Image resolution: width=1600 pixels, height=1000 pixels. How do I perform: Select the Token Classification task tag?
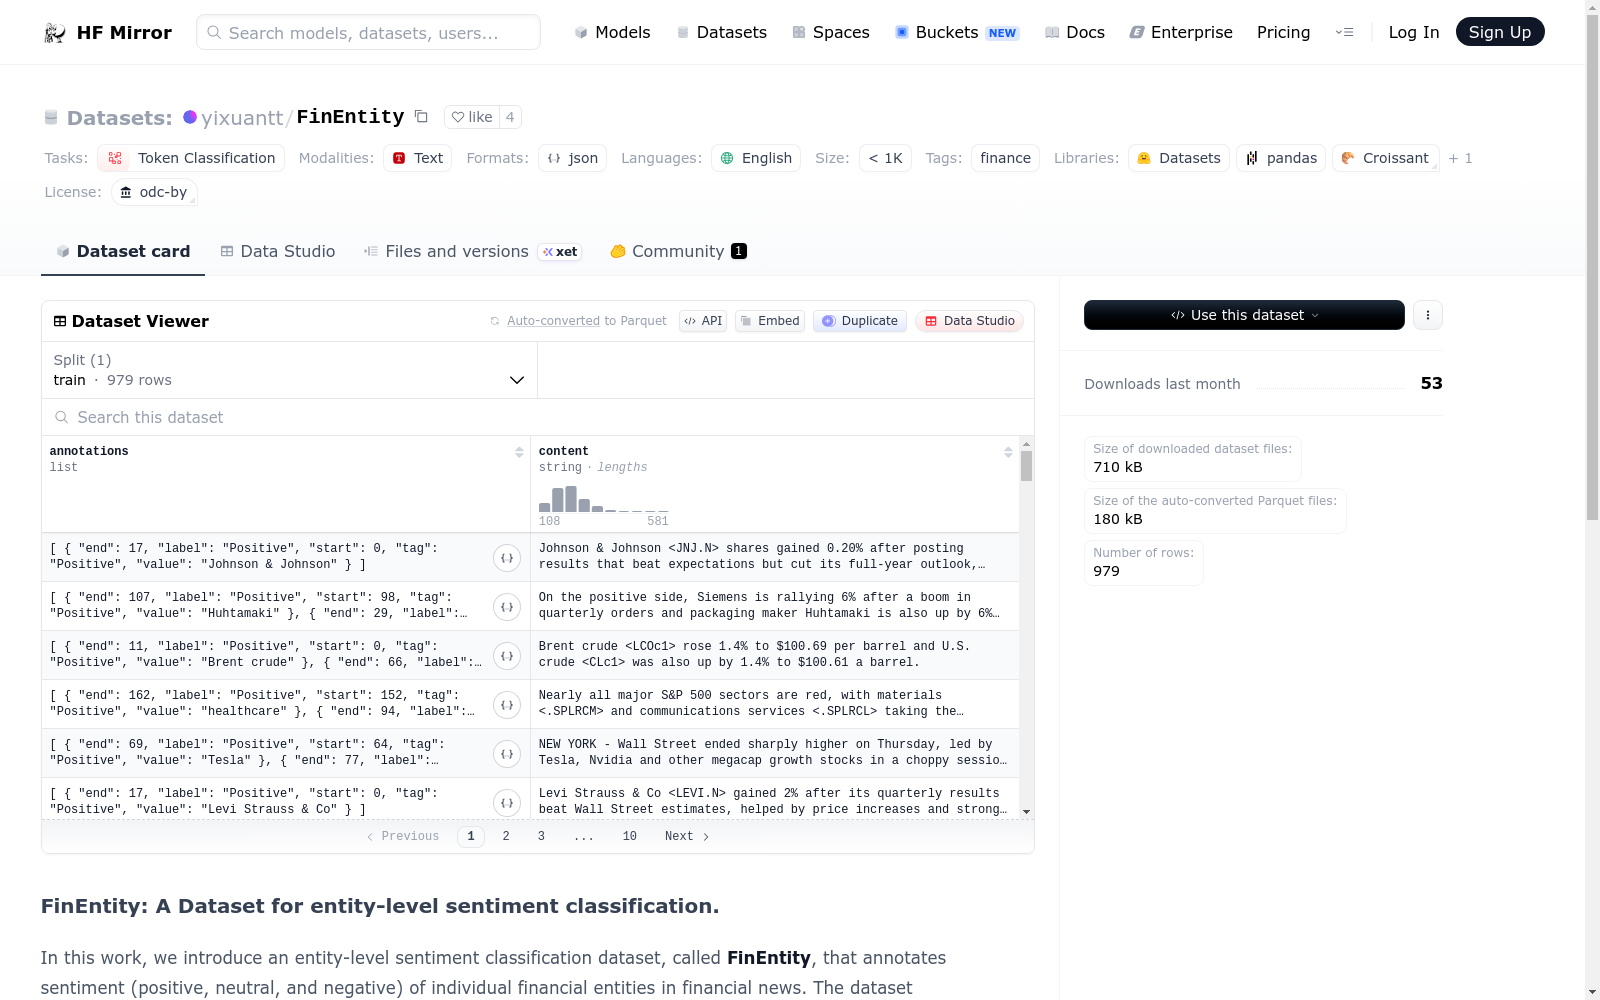pos(191,158)
